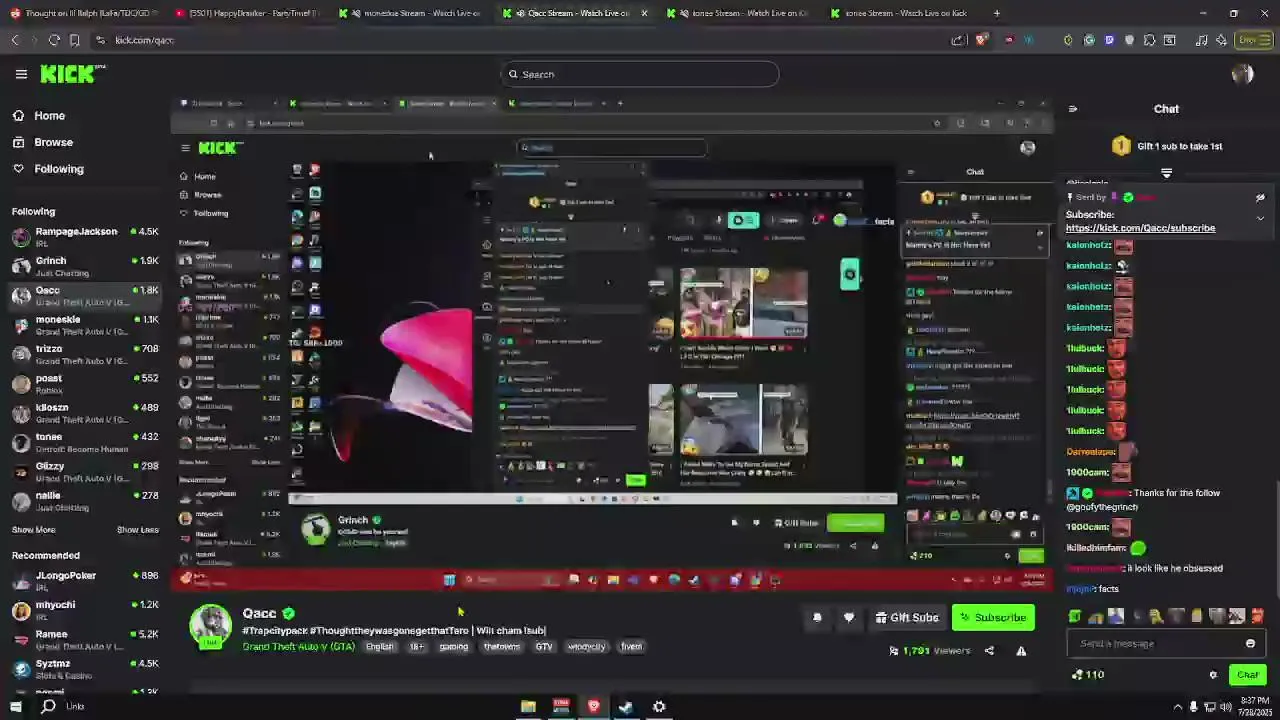Close the Qacc Stream browser tab
1280x720 pixels.
pos(644,13)
